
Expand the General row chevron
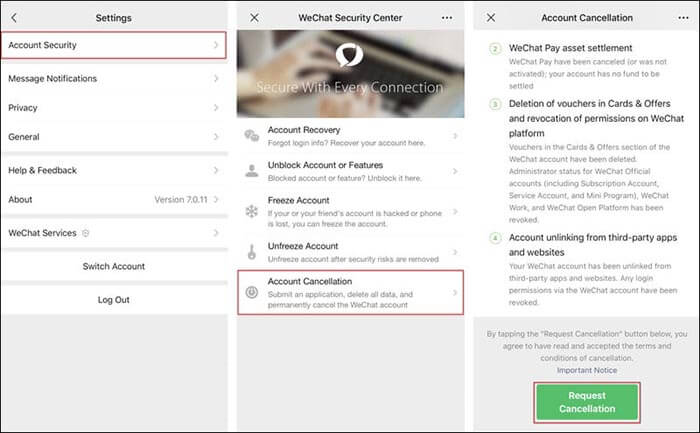(215, 136)
